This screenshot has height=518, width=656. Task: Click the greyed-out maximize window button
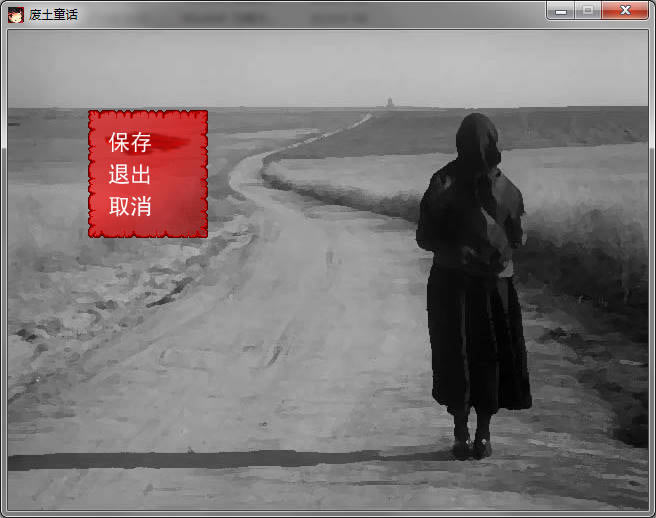[x=588, y=10]
